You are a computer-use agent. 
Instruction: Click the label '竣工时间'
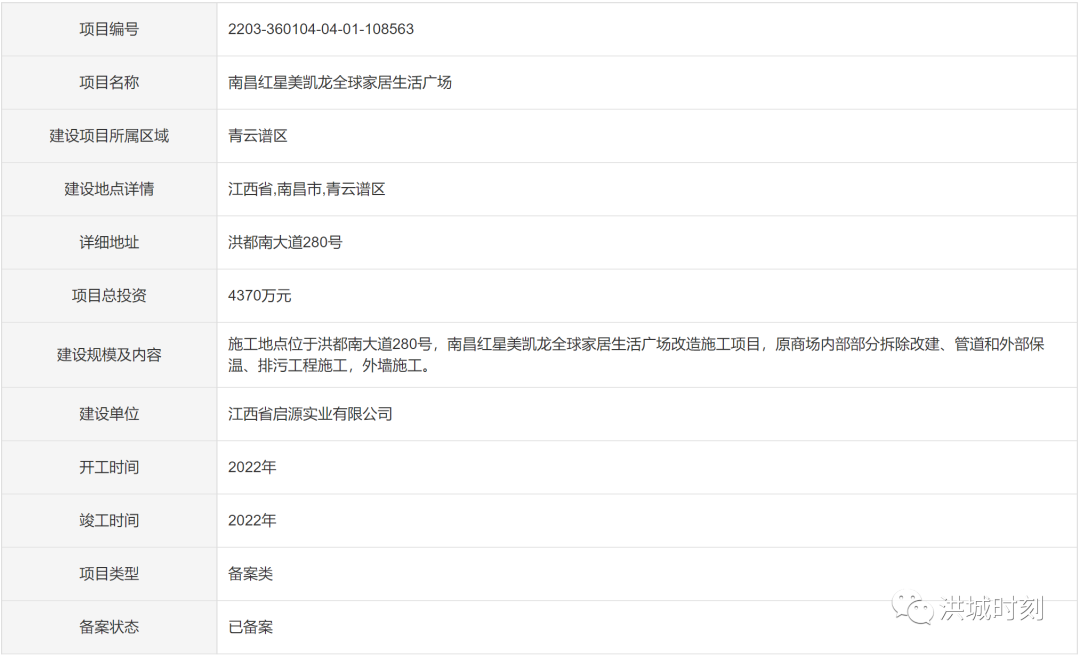coord(109,520)
